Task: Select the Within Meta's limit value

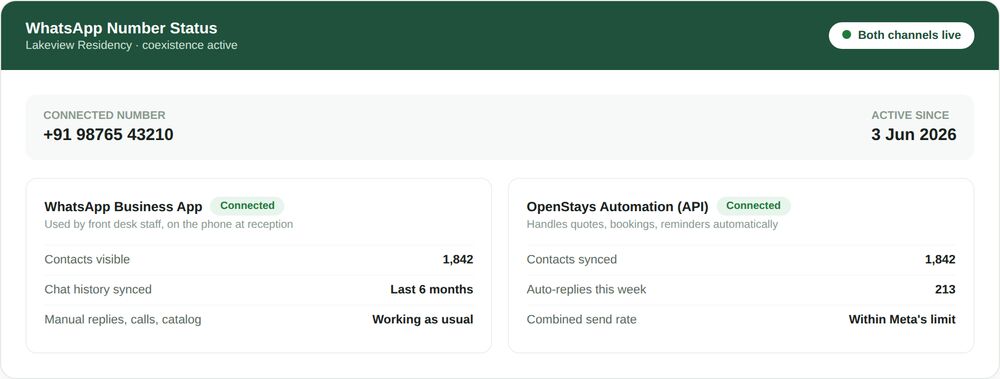Action: tap(902, 320)
